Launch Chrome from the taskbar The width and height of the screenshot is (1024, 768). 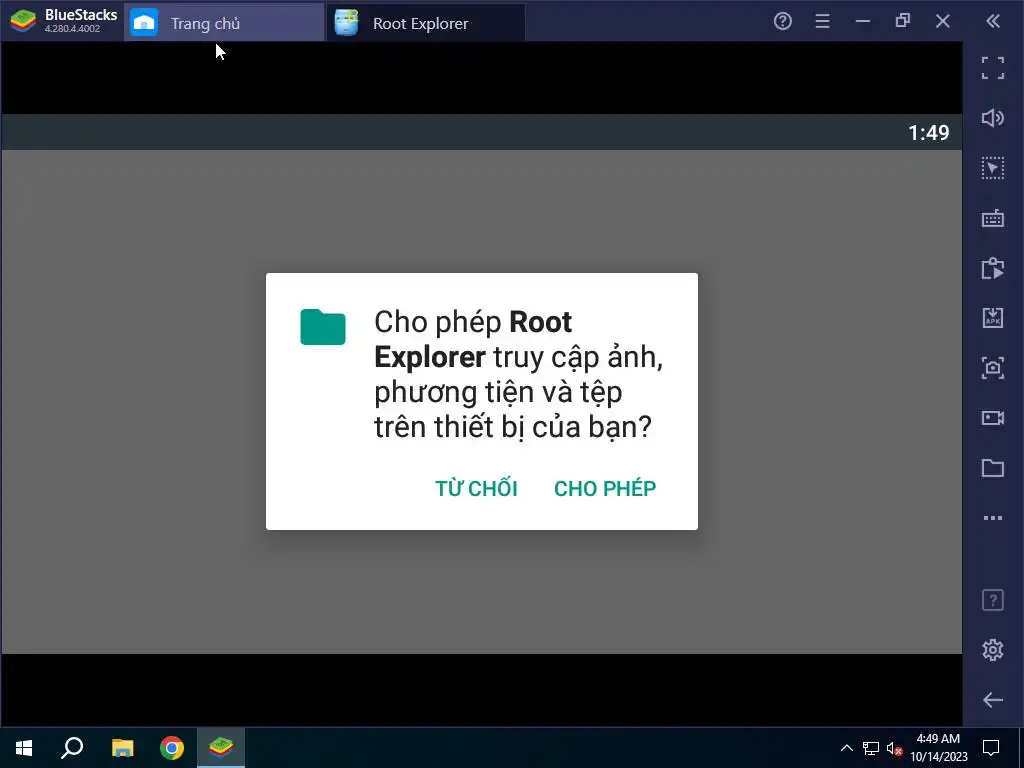172,748
